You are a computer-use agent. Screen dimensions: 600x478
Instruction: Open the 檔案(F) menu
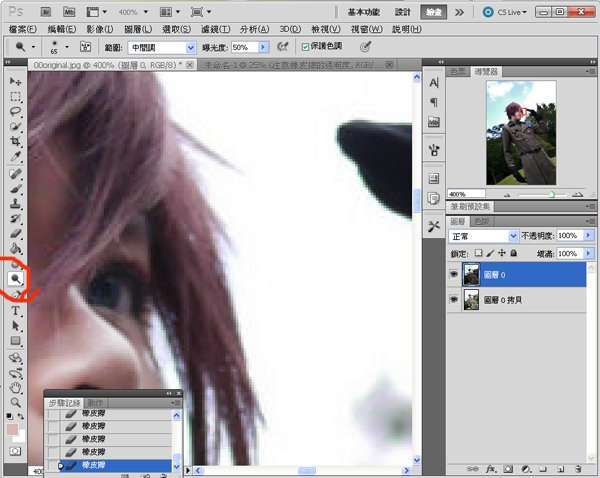(x=23, y=29)
